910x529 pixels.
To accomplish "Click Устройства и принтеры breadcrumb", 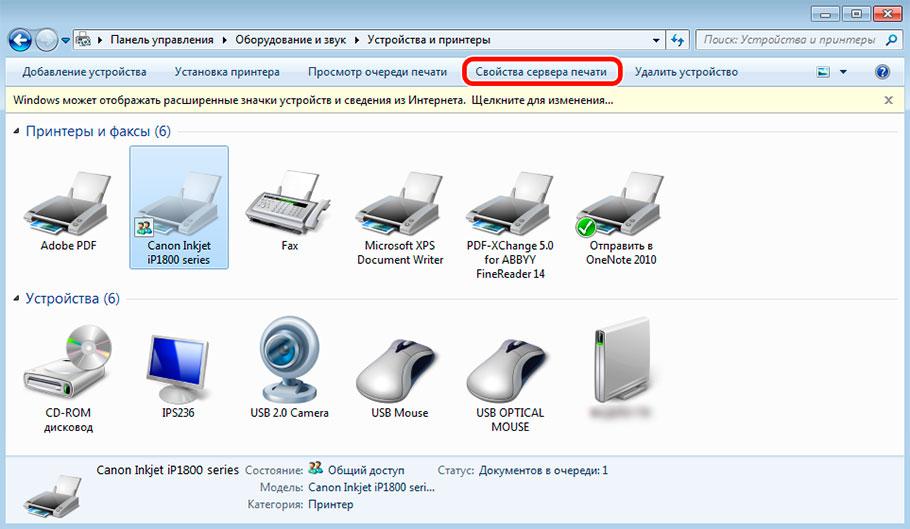I will click(x=429, y=40).
